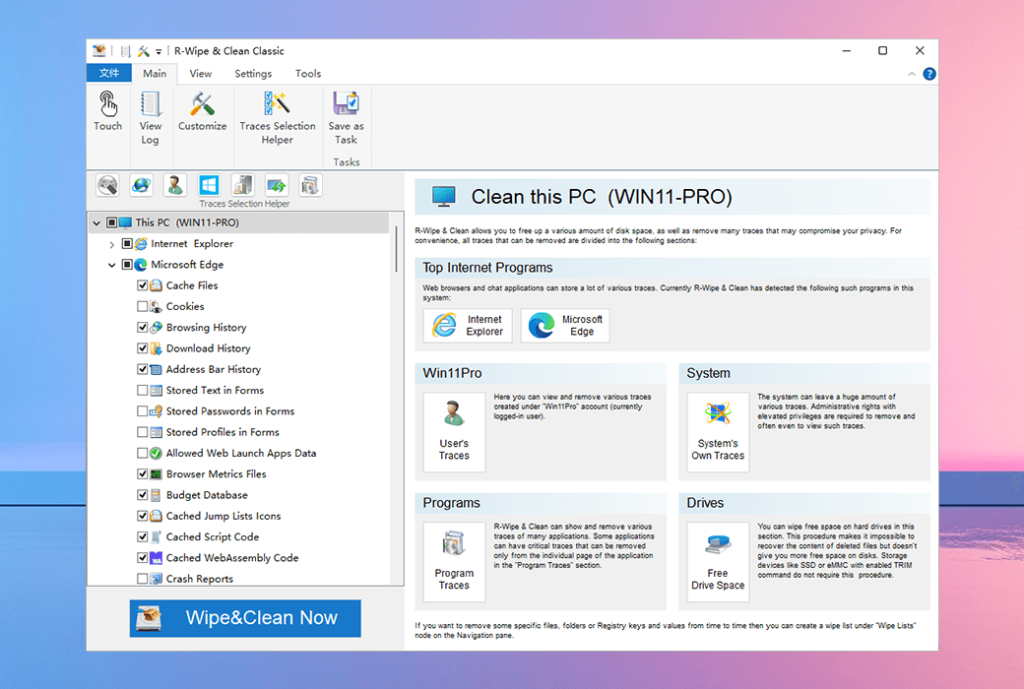Open the Microsoft Edge tile
Screen dimensions: 1024x689
565,325
